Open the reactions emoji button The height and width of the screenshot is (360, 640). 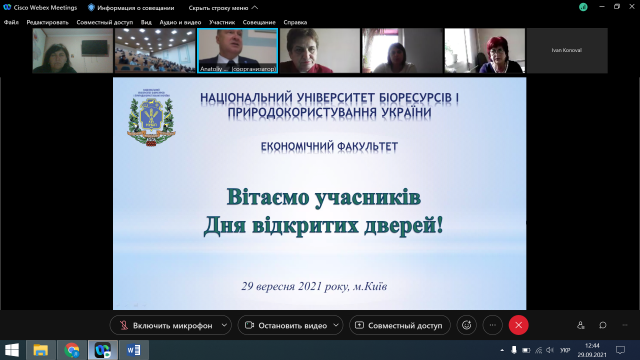pos(466,325)
